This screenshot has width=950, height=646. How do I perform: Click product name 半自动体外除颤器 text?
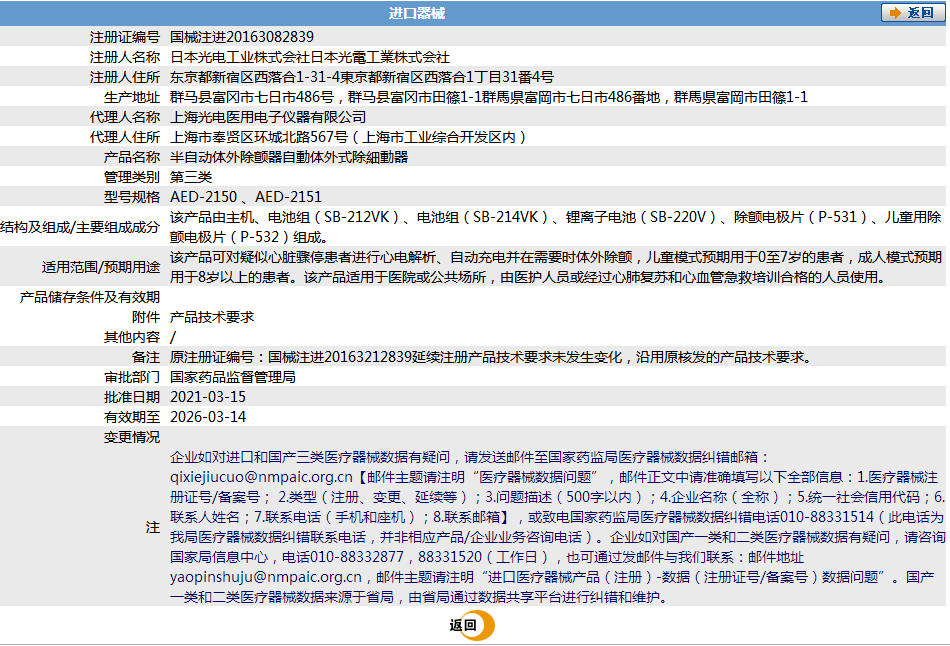click(x=226, y=157)
